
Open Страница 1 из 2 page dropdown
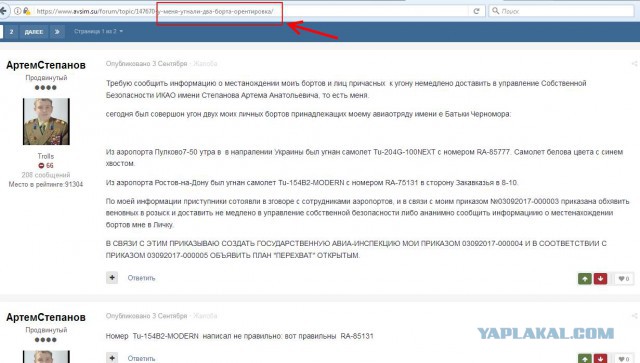(98, 31)
